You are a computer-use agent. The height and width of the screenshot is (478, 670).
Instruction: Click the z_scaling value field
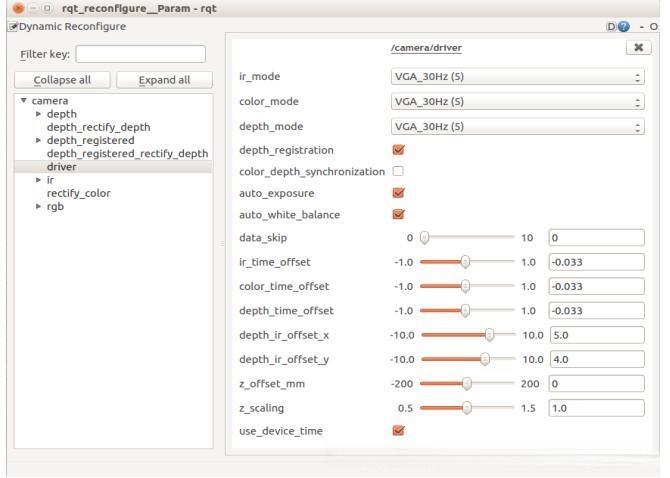click(597, 408)
